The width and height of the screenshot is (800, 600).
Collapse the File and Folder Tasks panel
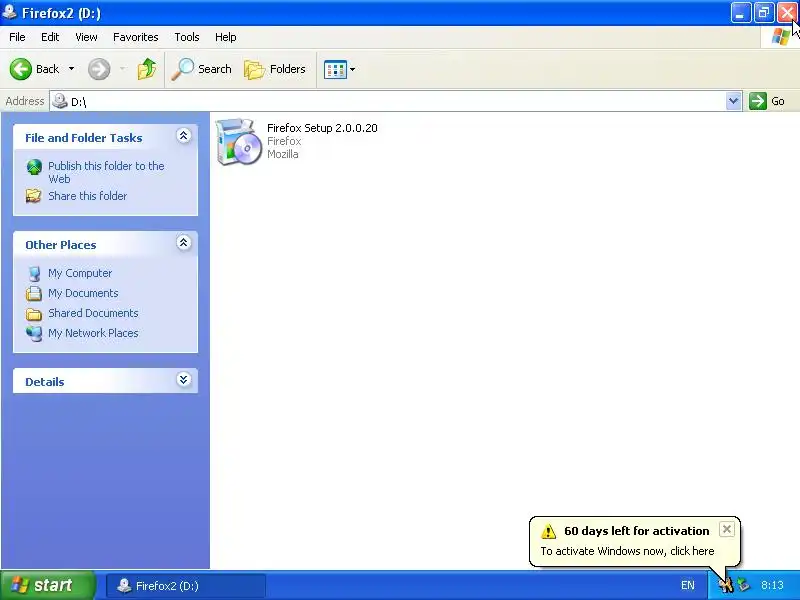pyautogui.click(x=184, y=136)
